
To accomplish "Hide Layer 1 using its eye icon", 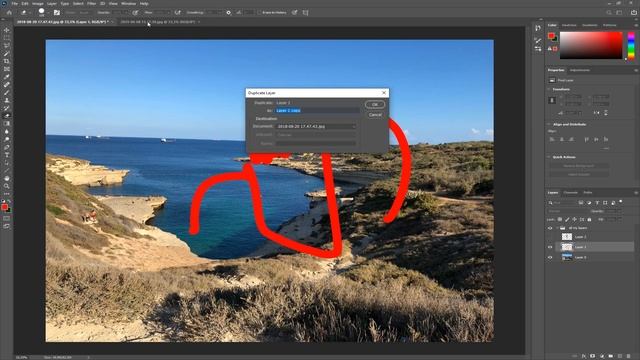I will coord(550,247).
